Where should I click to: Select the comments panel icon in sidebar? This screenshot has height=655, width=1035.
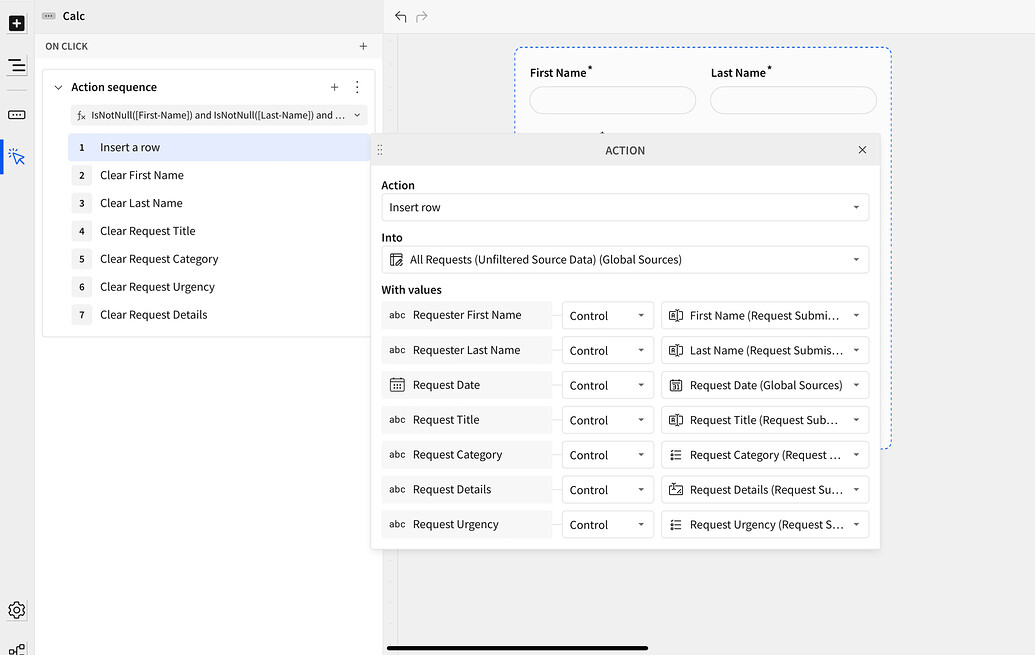coord(16,114)
